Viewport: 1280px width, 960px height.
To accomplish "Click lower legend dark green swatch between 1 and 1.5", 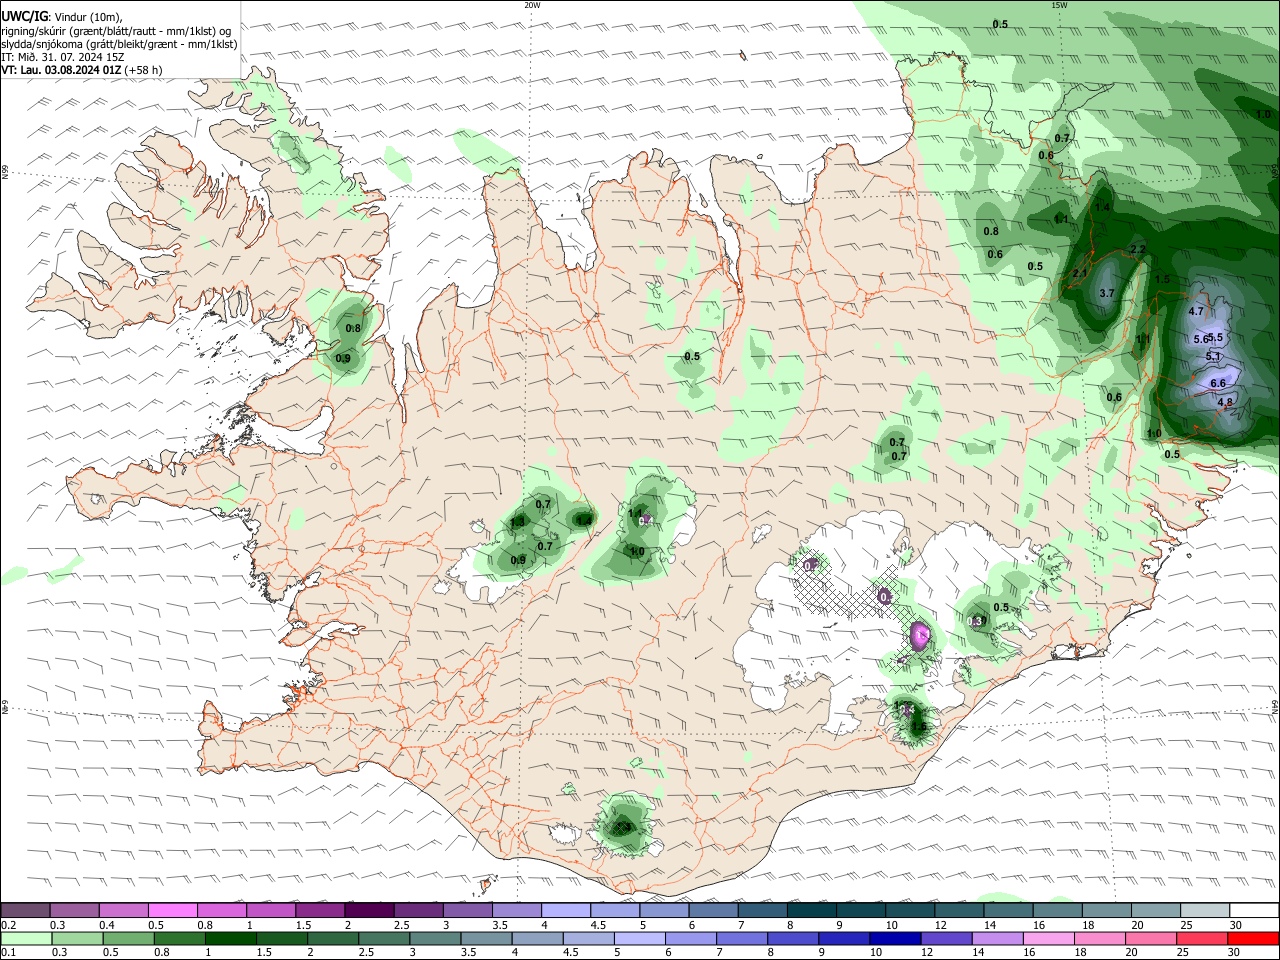I will click(230, 939).
